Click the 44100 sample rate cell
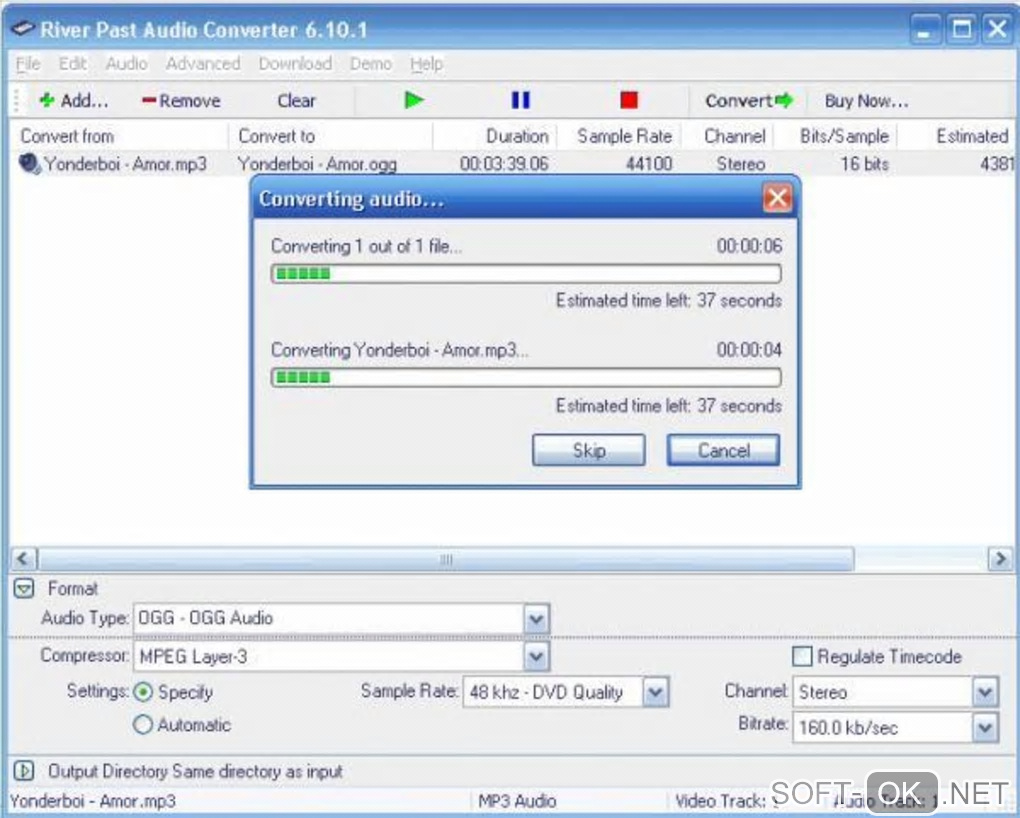Screen dimensions: 1020x818 [x=649, y=163]
